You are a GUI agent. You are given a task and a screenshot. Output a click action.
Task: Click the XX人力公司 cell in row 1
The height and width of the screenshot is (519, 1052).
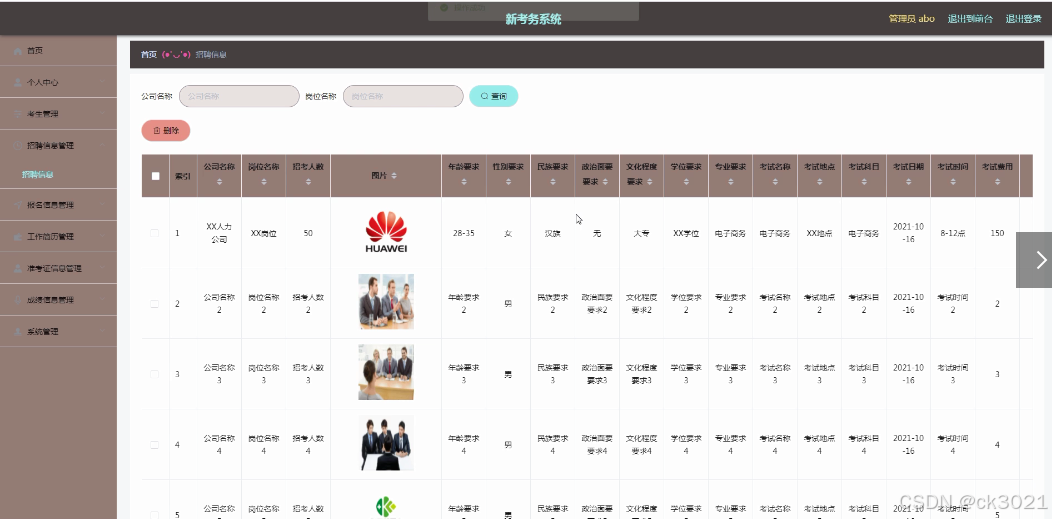point(219,233)
